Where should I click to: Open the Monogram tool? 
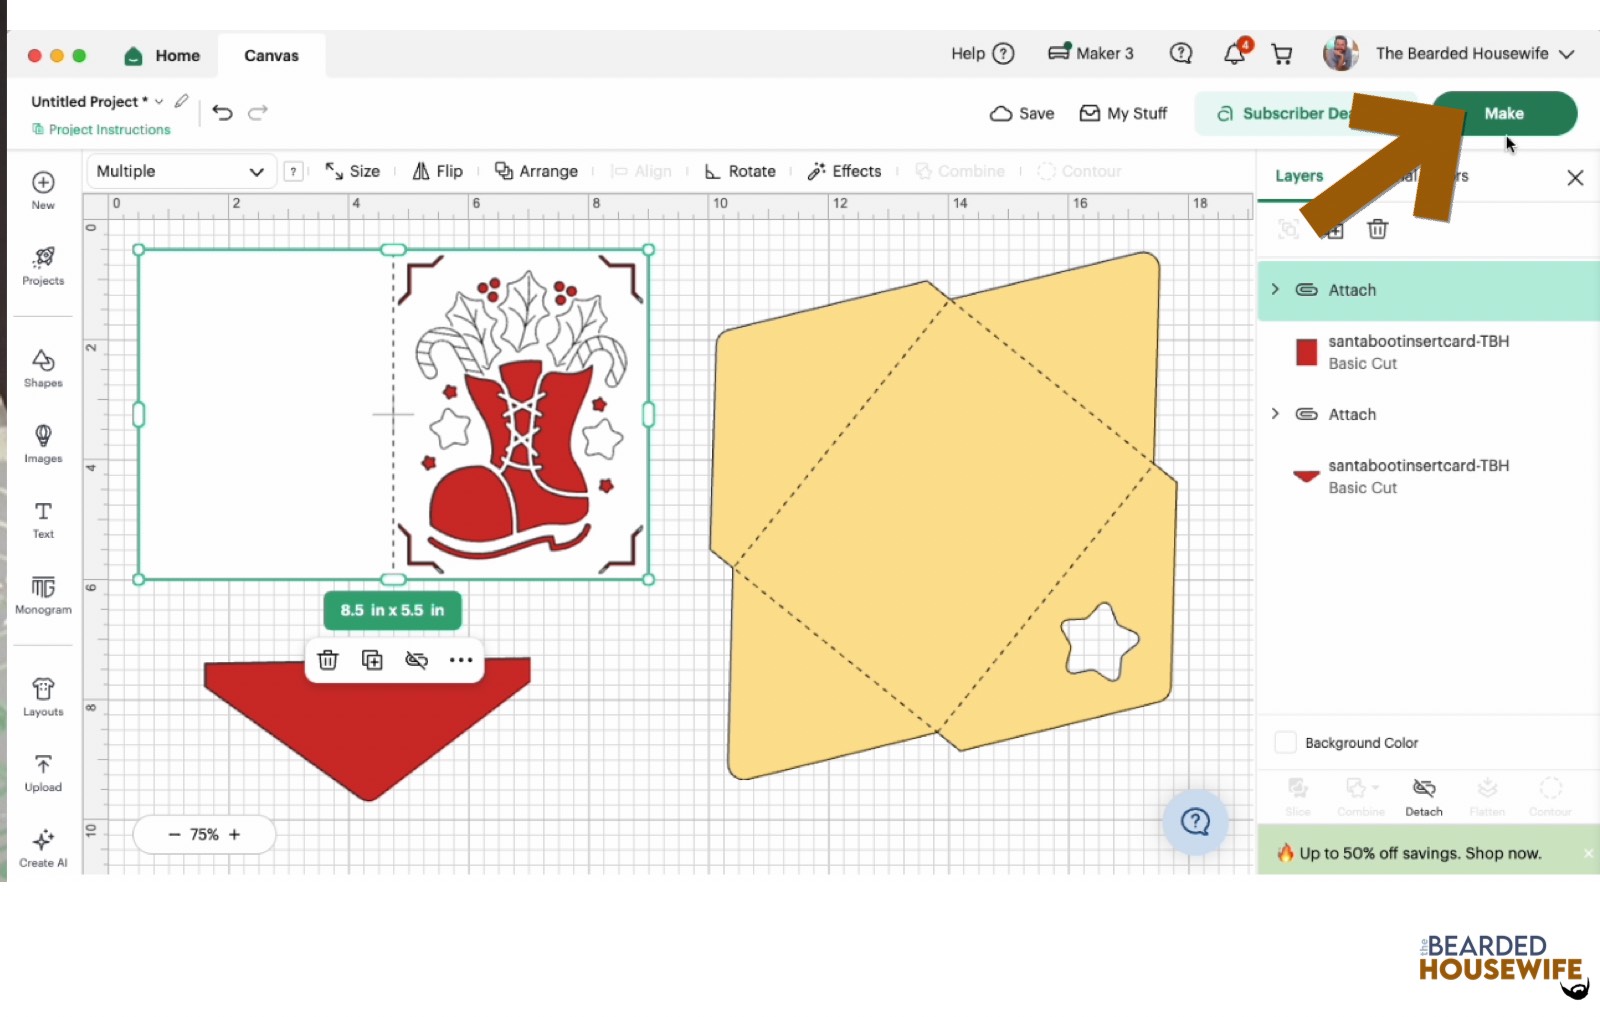click(43, 595)
